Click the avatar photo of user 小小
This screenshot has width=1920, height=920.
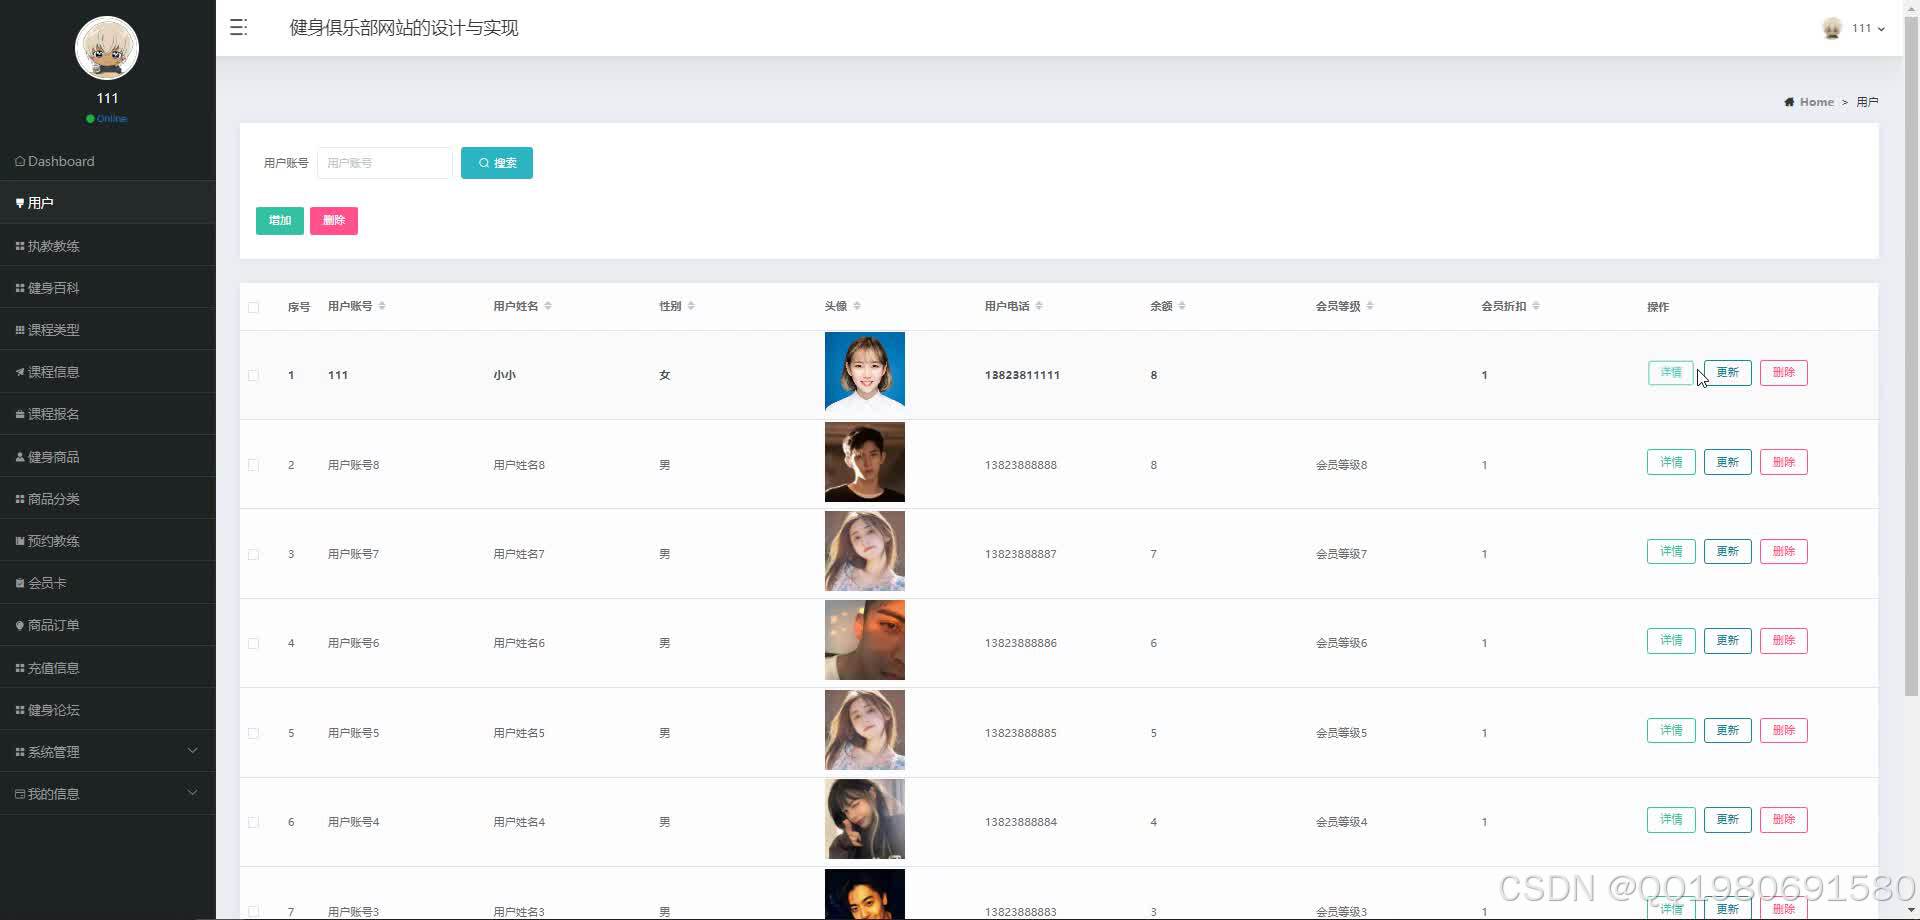point(865,372)
